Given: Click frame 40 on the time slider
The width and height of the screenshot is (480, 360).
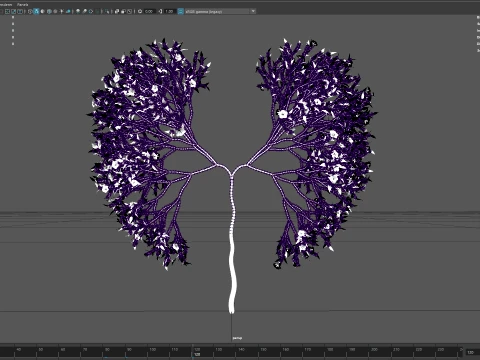Looking at the screenshot, I should pos(18,350).
